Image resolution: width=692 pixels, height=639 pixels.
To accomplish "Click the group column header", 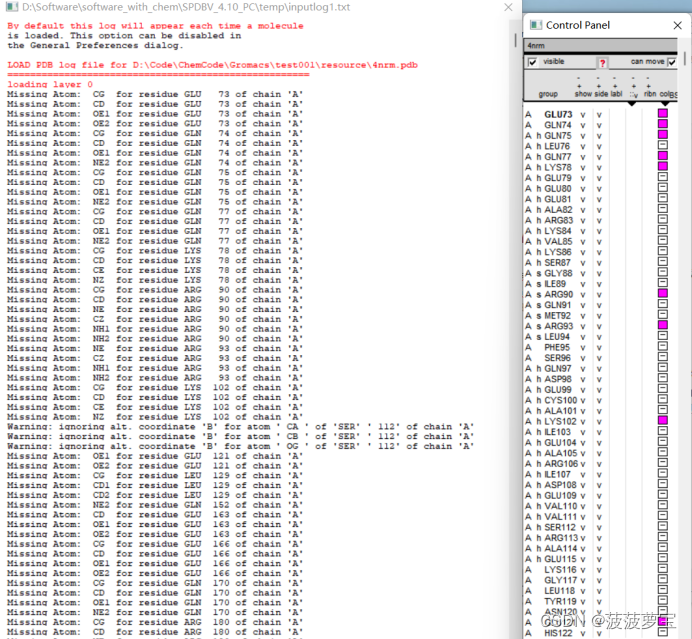I will point(548,94).
